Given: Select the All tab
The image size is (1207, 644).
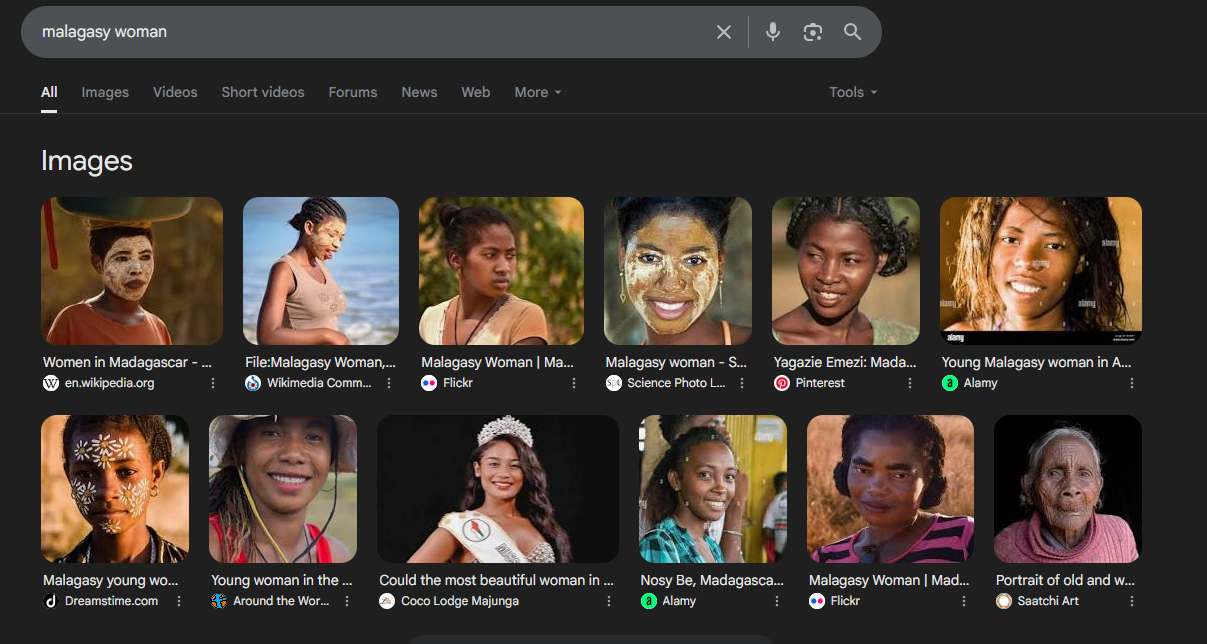Looking at the screenshot, I should pyautogui.click(x=49, y=92).
